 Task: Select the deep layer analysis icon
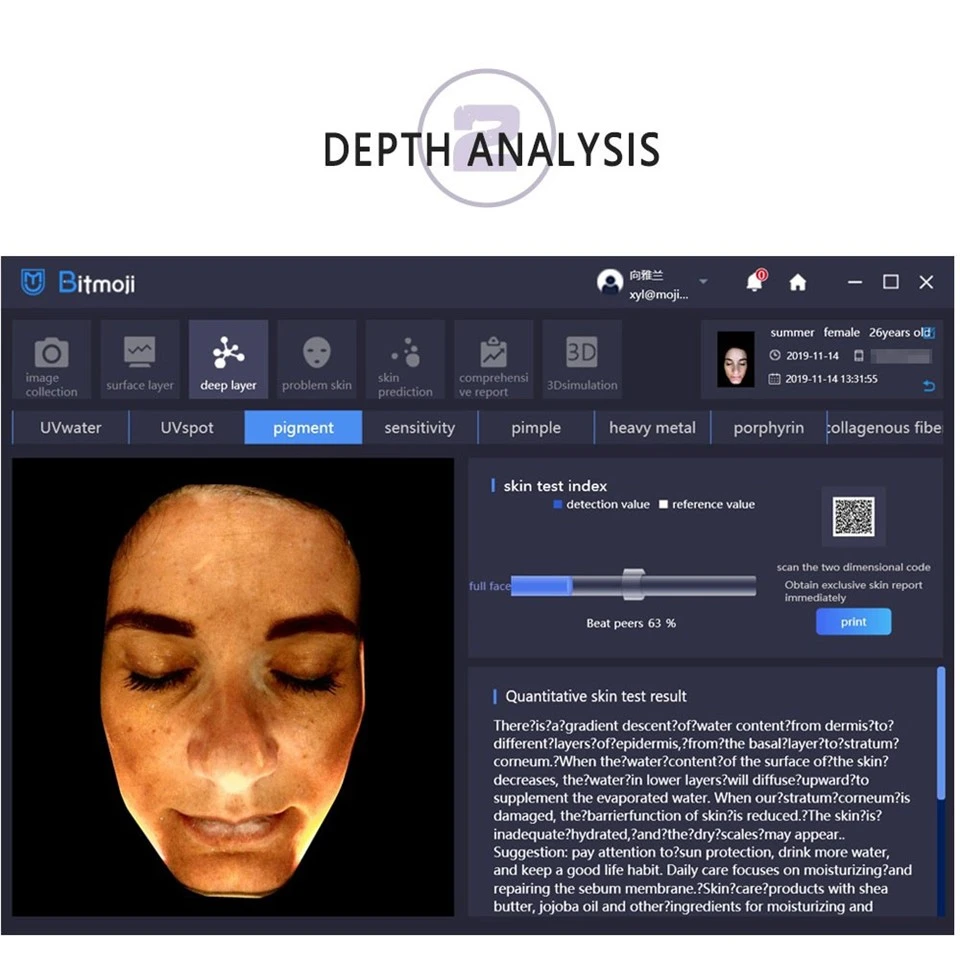[228, 359]
